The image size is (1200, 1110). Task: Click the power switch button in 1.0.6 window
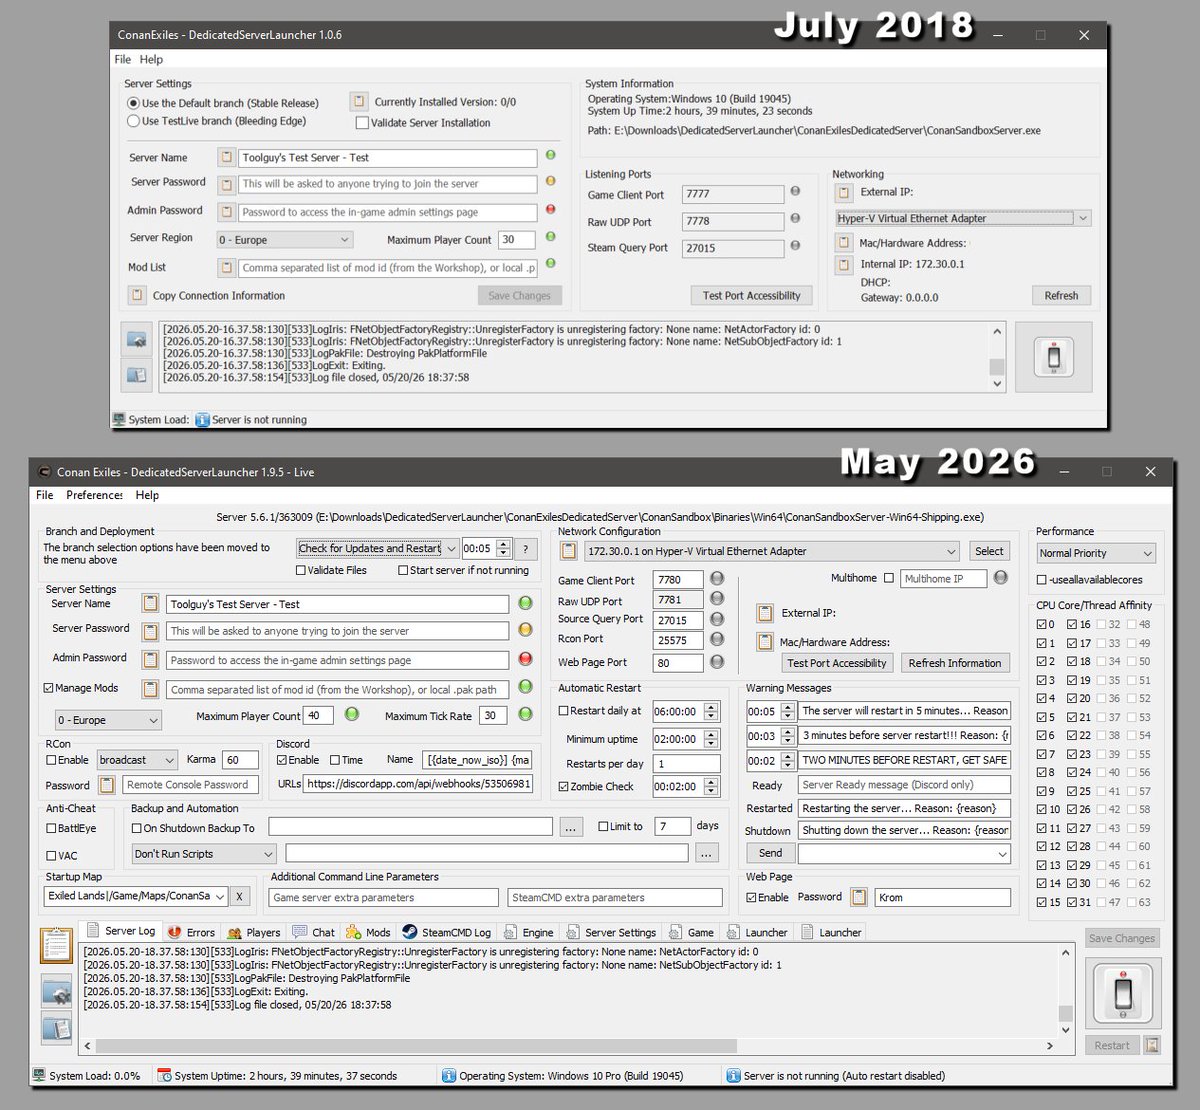(1053, 357)
